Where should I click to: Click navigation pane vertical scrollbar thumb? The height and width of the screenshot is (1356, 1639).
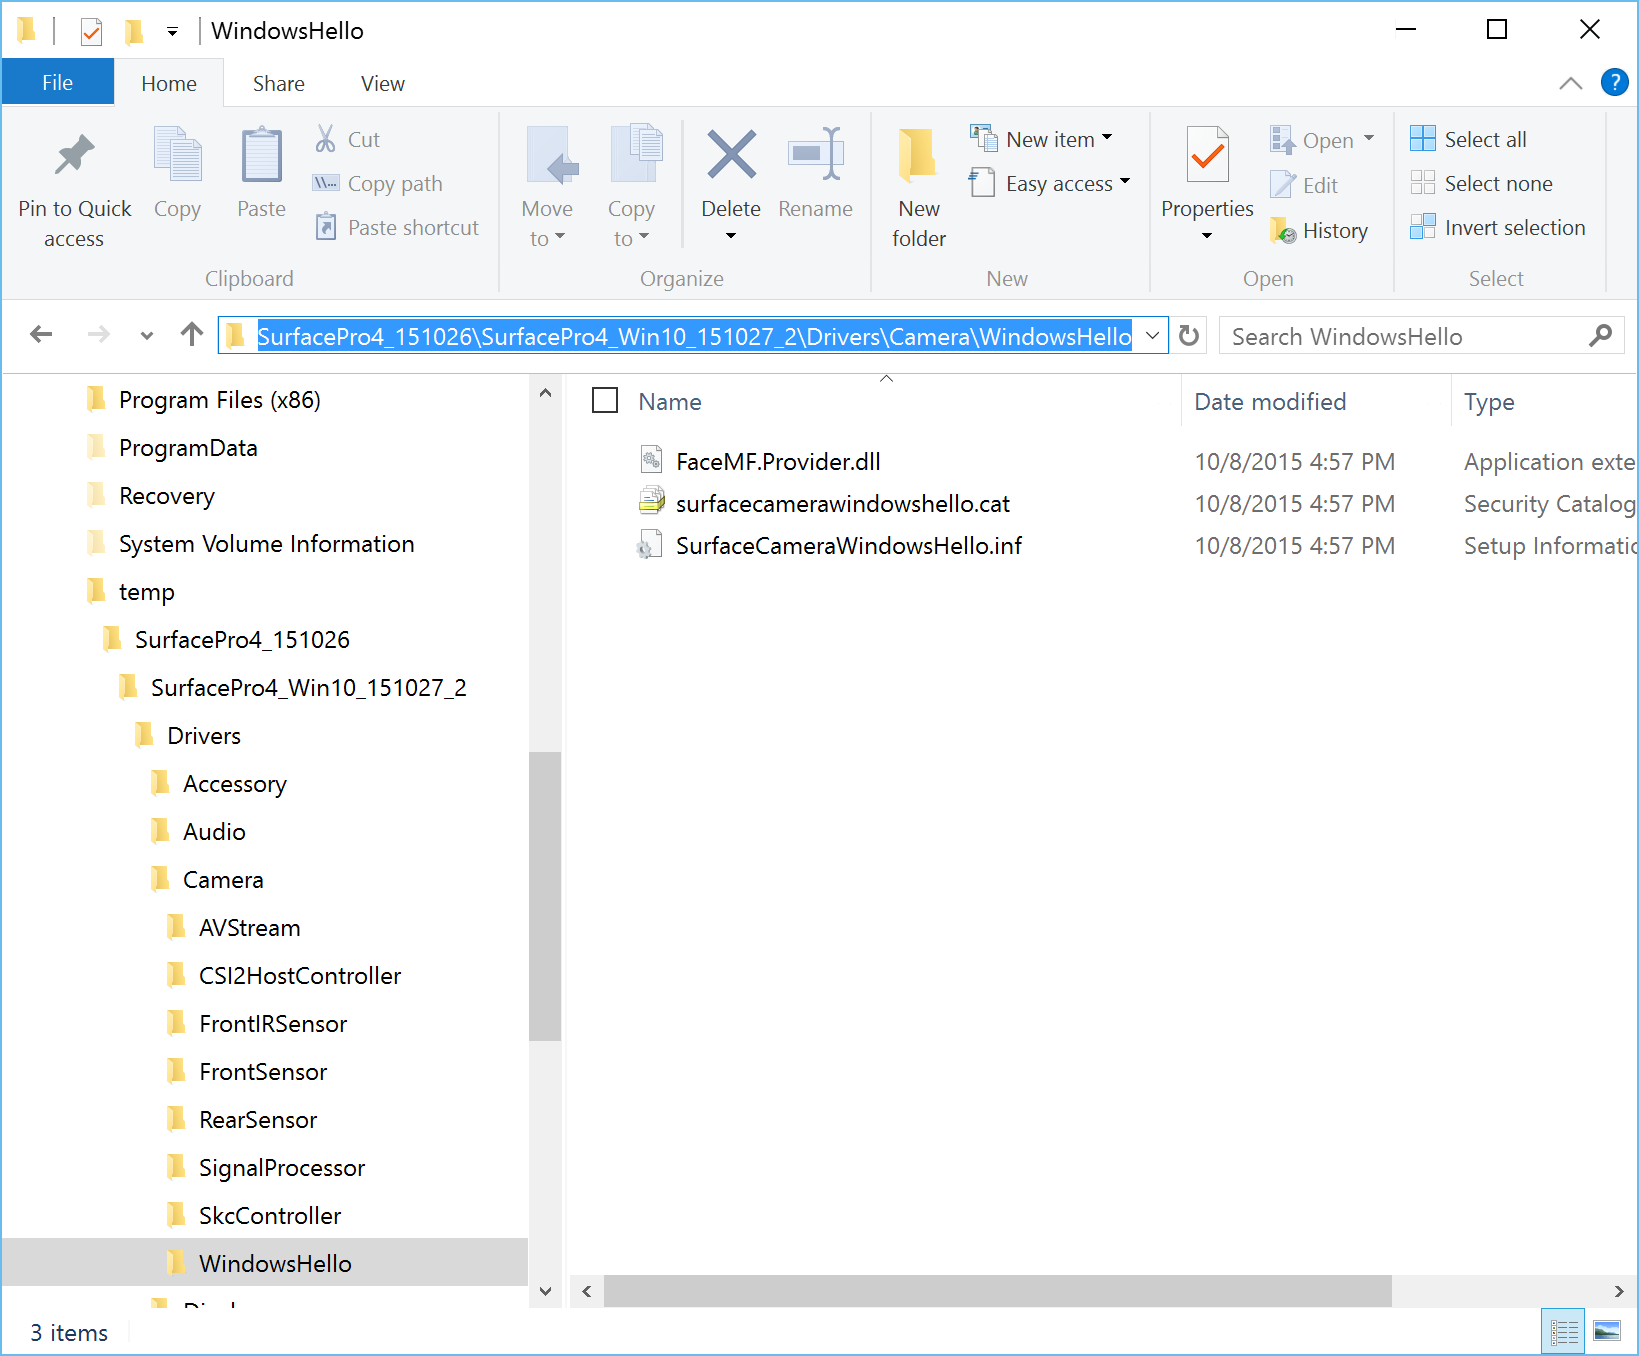pyautogui.click(x=545, y=896)
